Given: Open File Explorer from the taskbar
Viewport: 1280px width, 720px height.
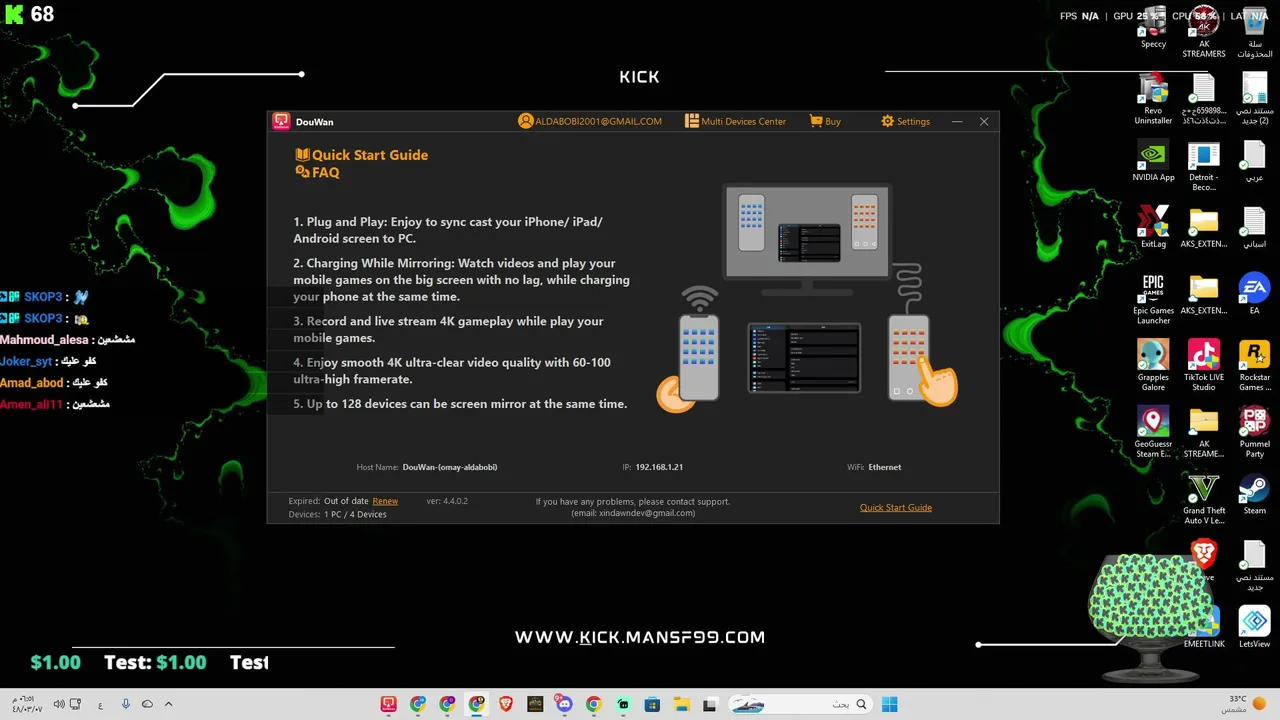Looking at the screenshot, I should tap(681, 704).
